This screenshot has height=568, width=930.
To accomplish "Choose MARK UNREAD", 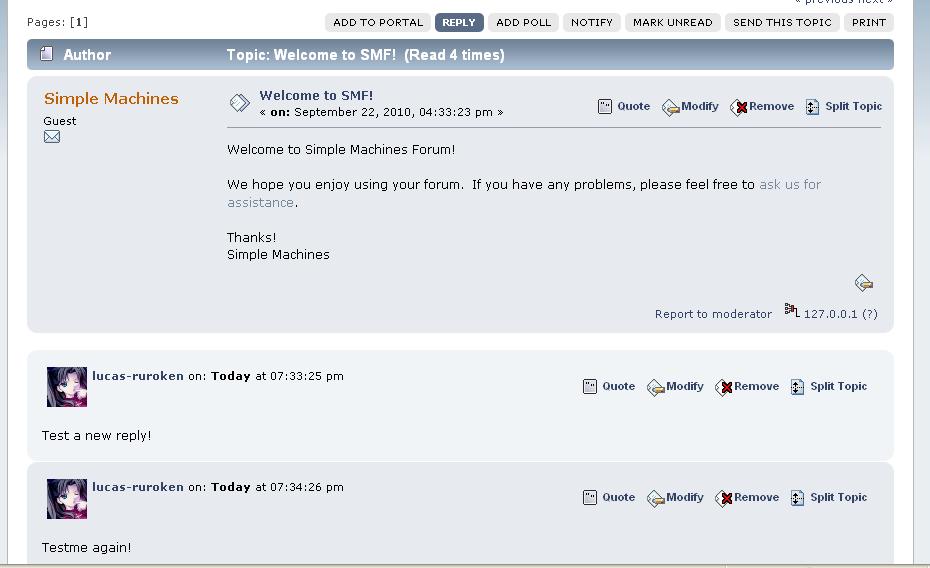I will pyautogui.click(x=673, y=23).
